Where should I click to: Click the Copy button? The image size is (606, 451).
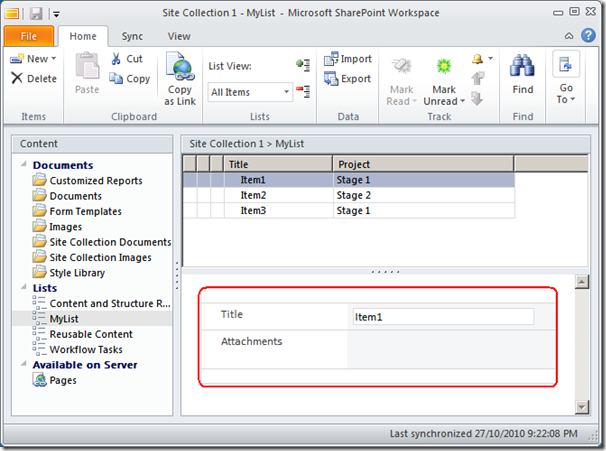(x=130, y=78)
